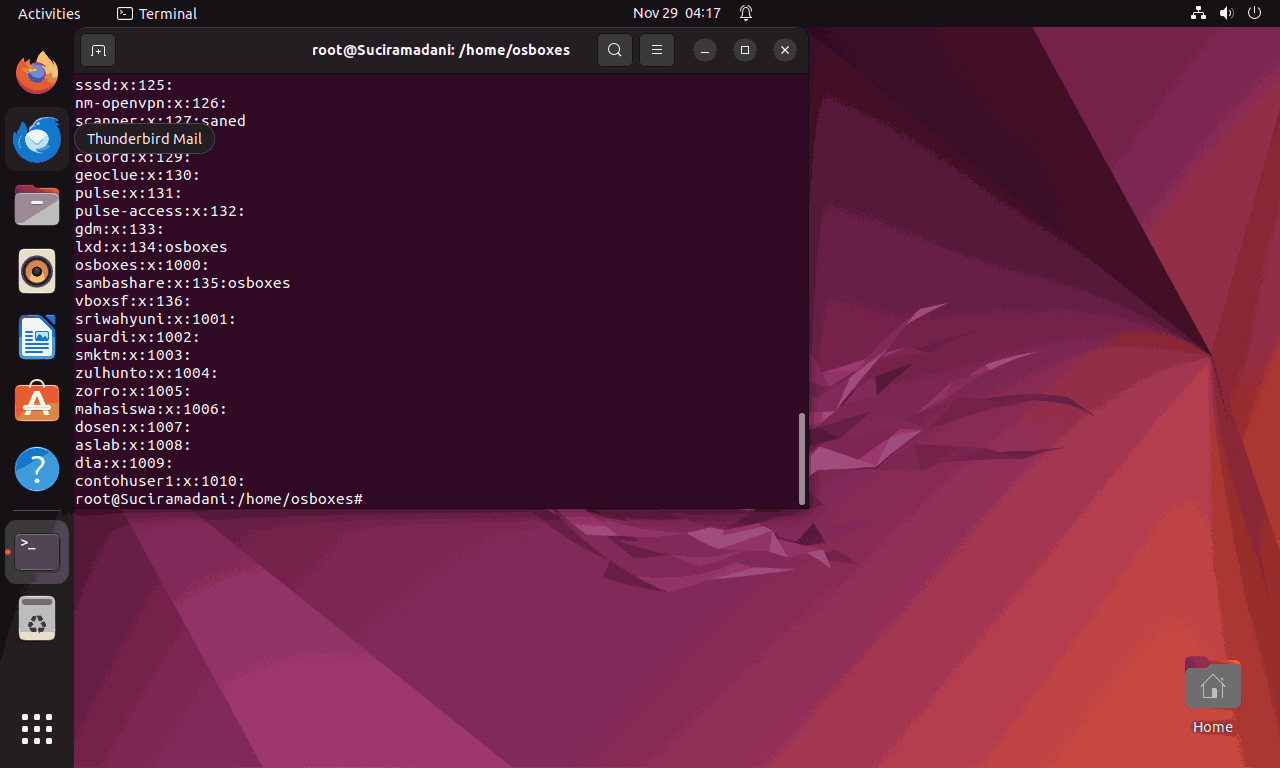Screen dimensions: 1280x768
Task: Close the terminal window
Action: [785, 50]
